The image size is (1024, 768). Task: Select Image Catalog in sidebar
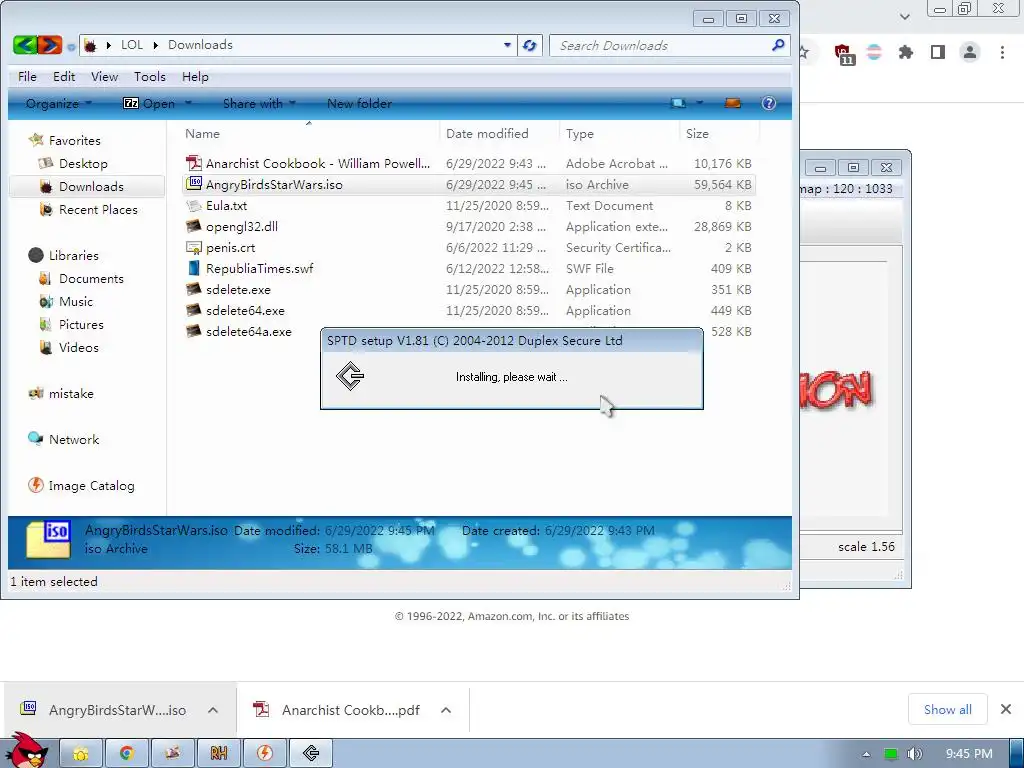(x=91, y=485)
